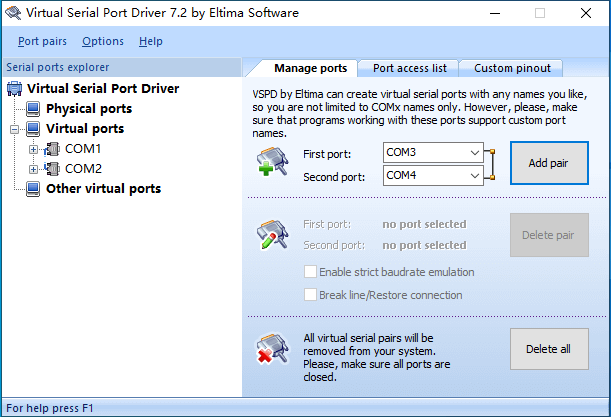Enable strict baudrate emulation checkbox
The image size is (611, 417).
[x=310, y=272]
